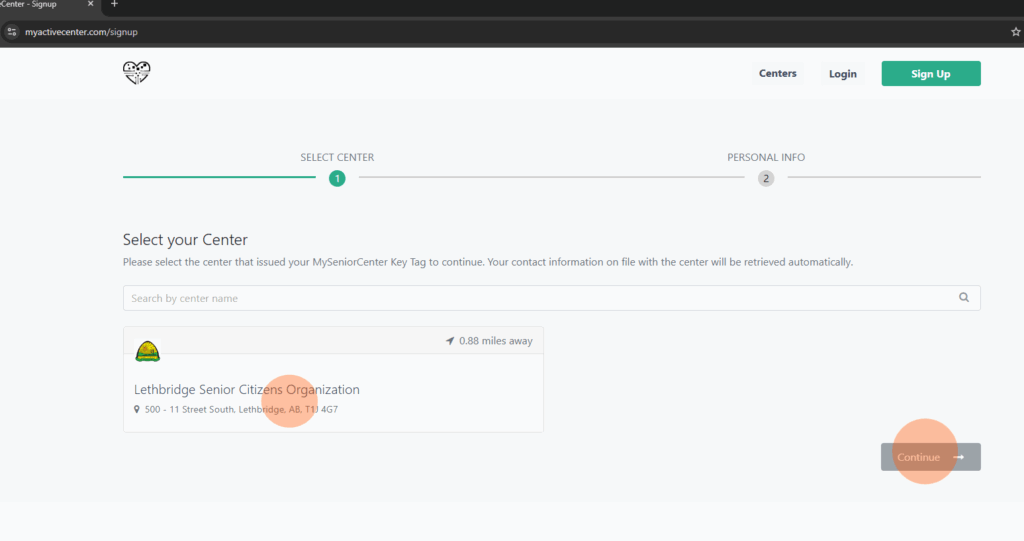Select step 1 circle in progress bar
This screenshot has width=1024, height=541.
pos(337,179)
